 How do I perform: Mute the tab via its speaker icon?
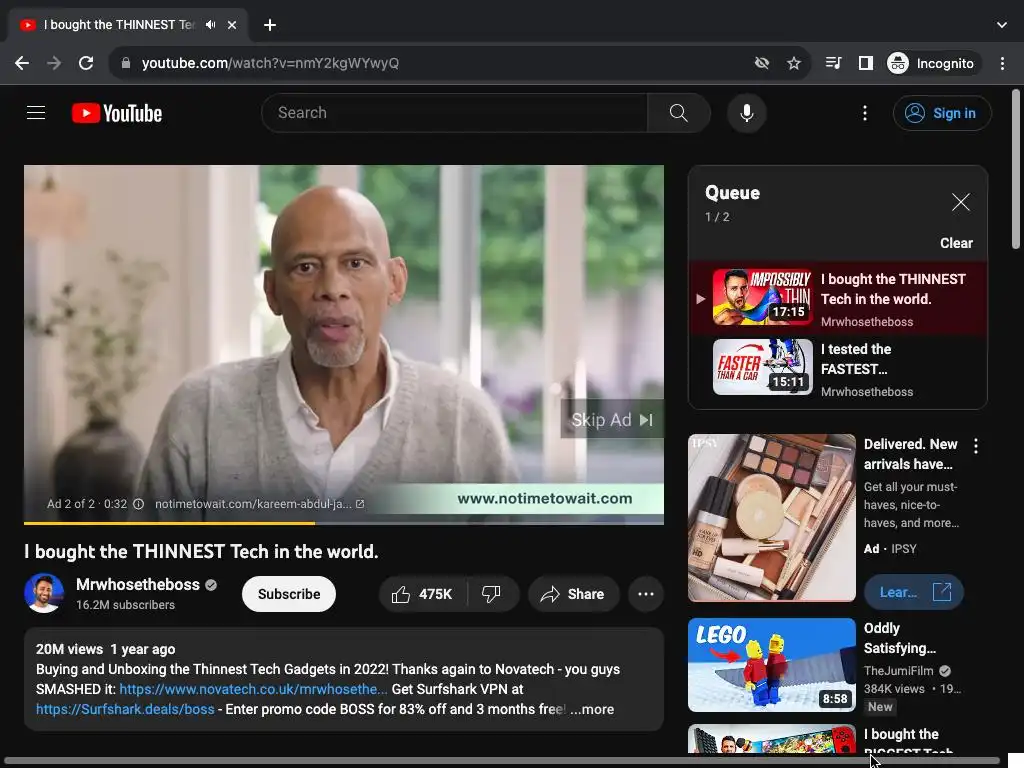[210, 25]
